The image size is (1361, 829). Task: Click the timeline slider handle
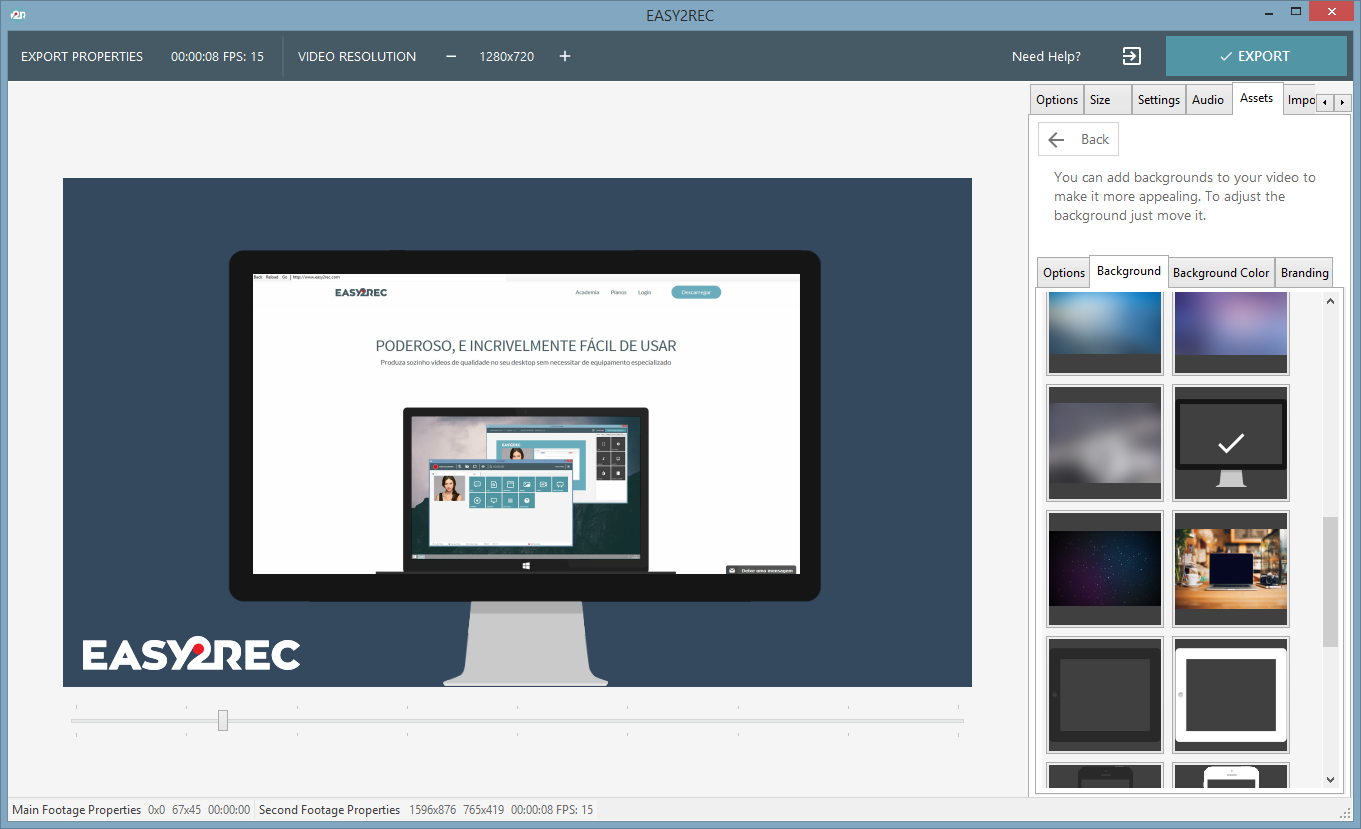point(223,720)
